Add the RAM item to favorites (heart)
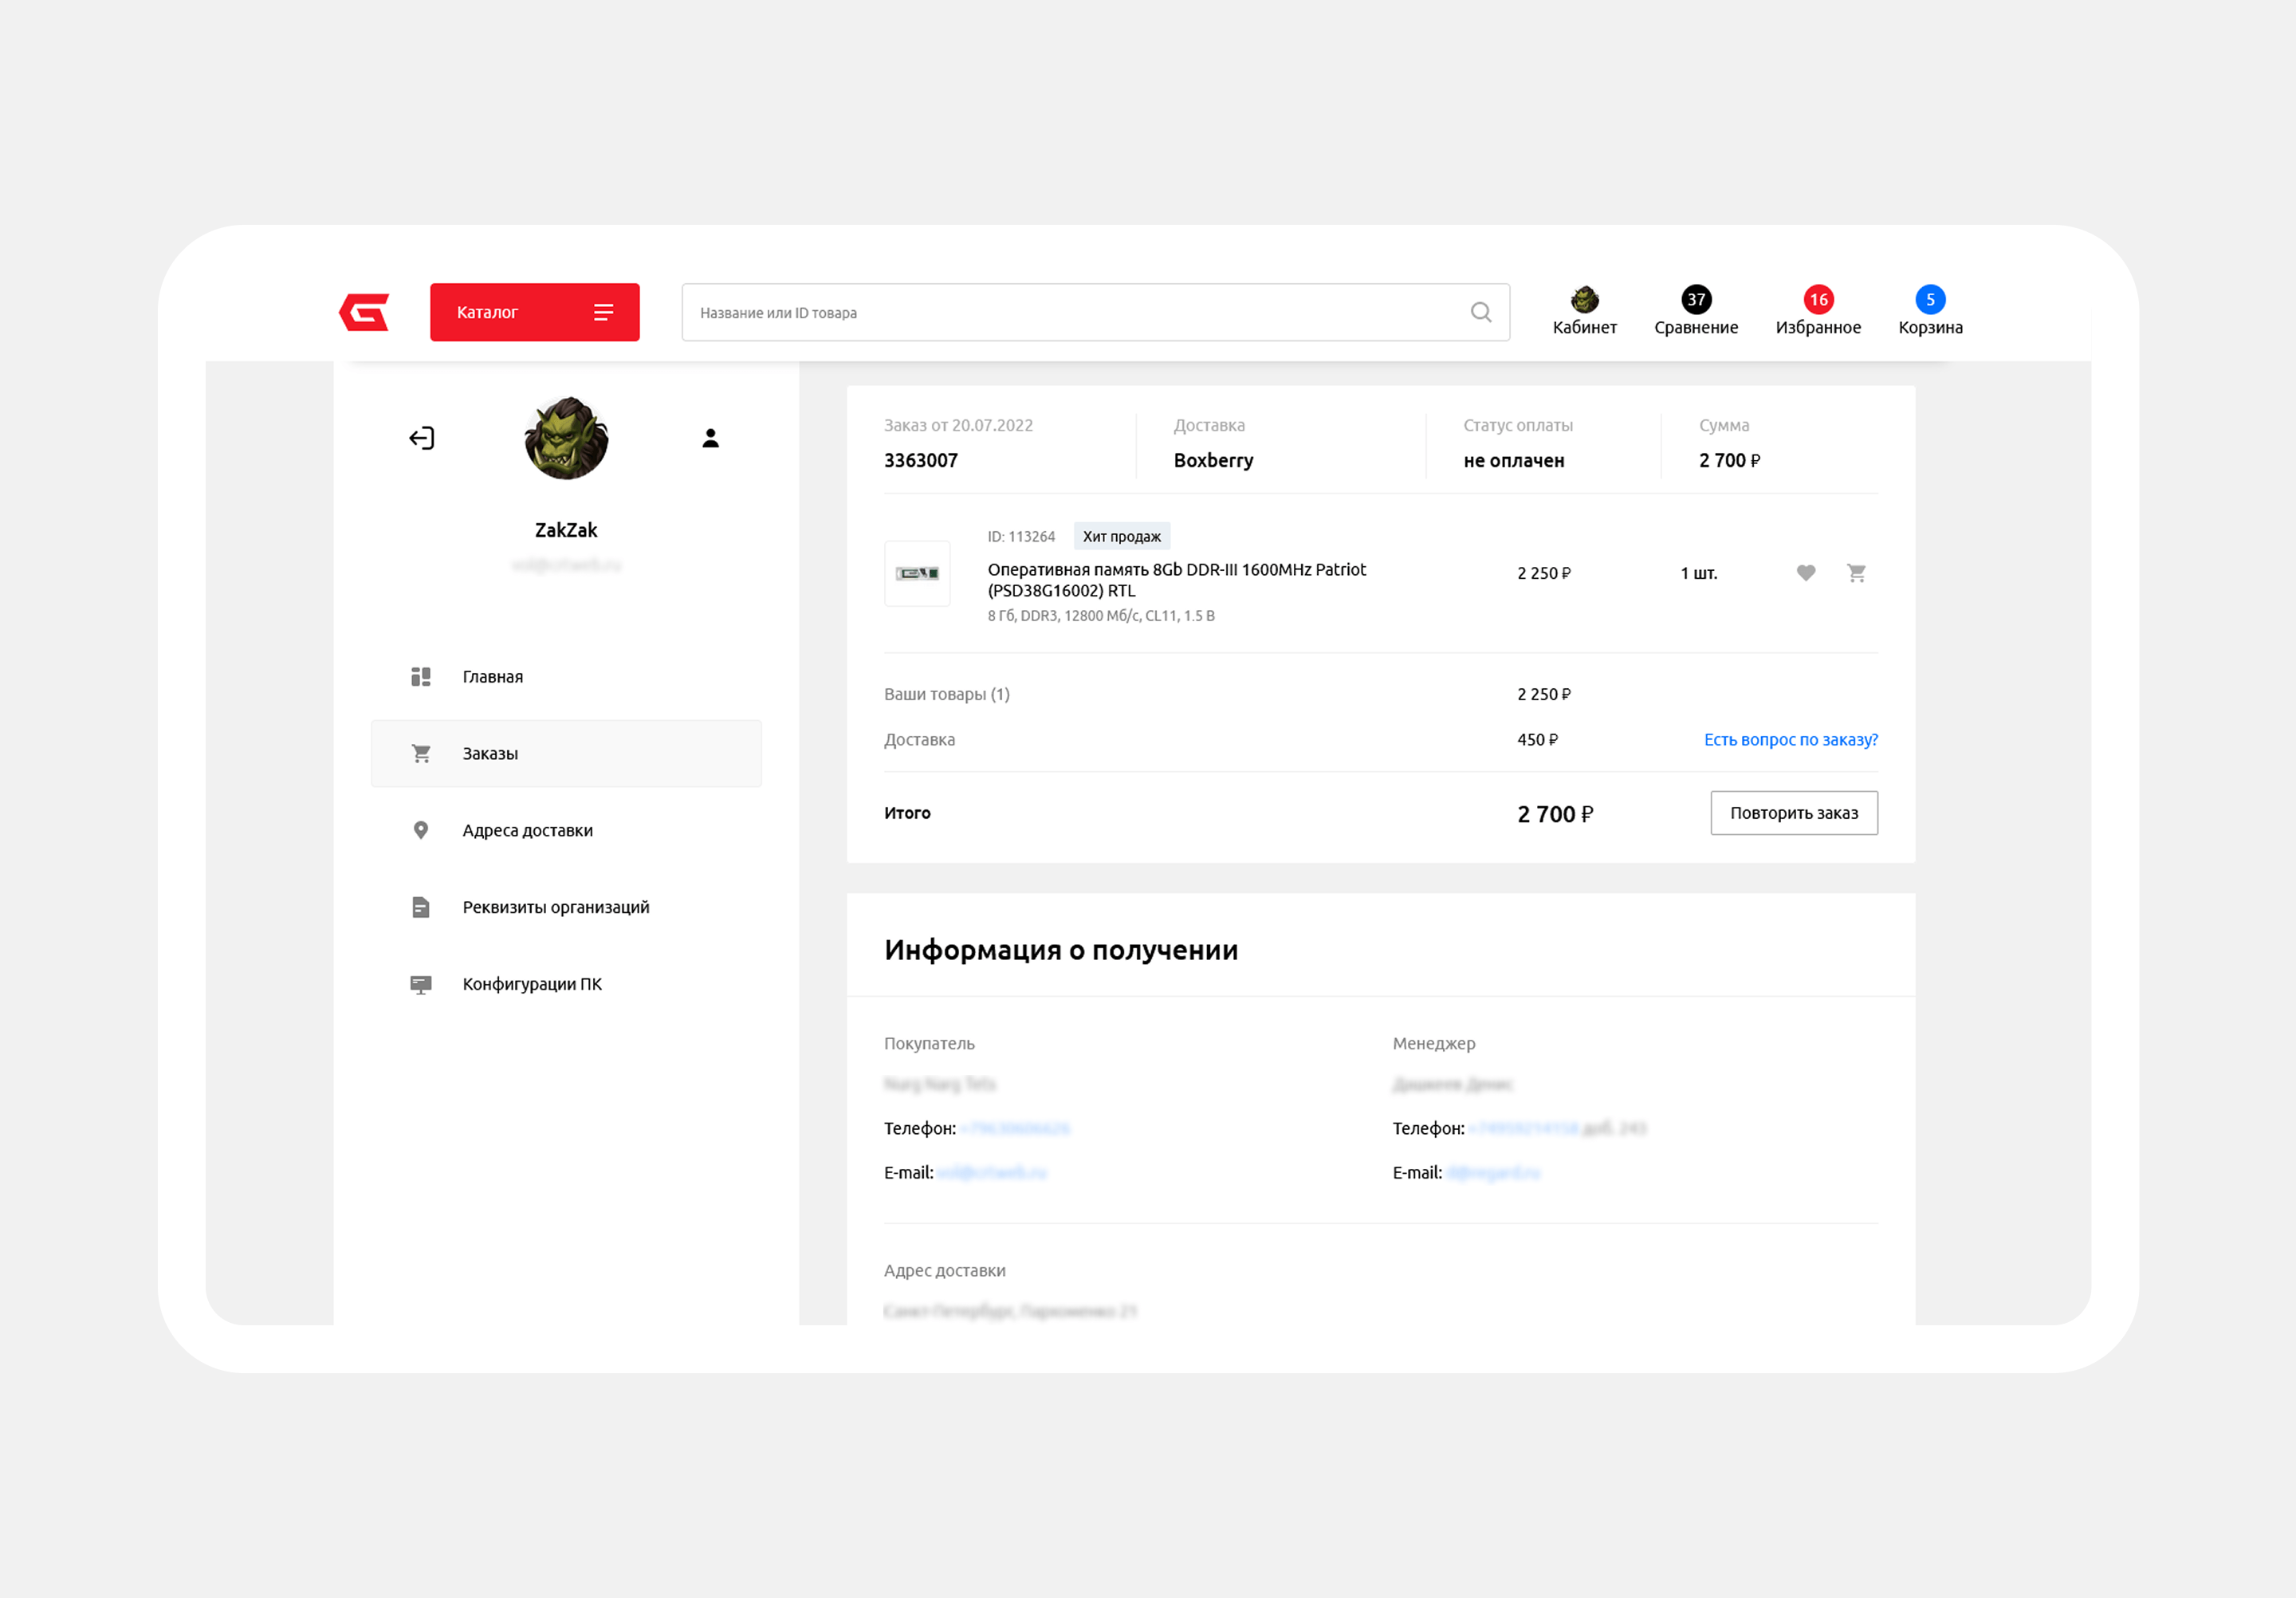This screenshot has width=2296, height=1598. point(1805,573)
